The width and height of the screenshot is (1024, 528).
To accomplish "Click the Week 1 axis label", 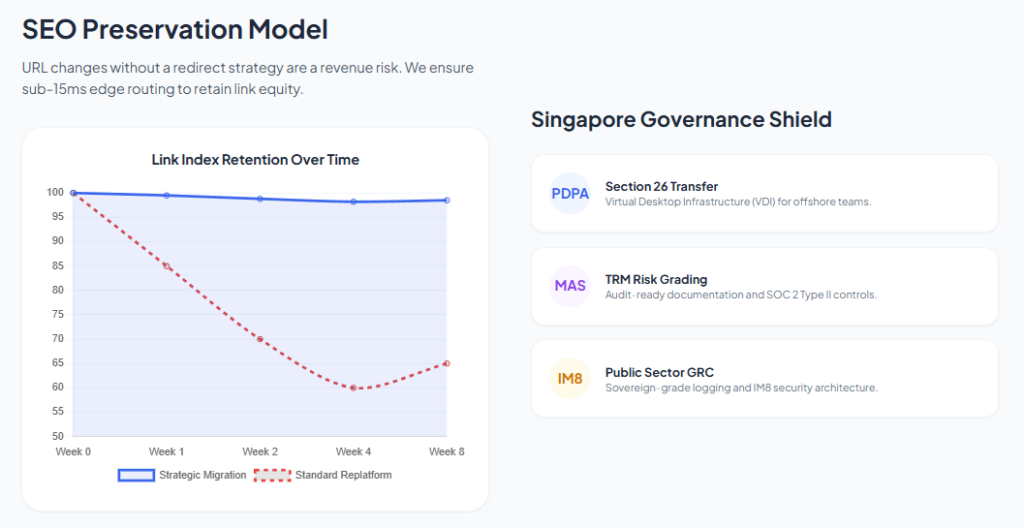I will pyautogui.click(x=167, y=452).
